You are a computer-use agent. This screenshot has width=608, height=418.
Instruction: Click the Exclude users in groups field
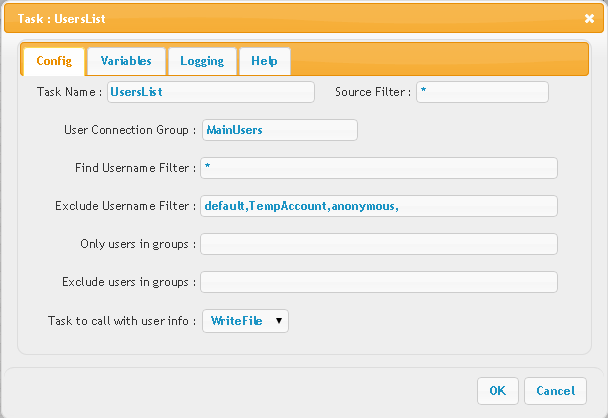379,282
